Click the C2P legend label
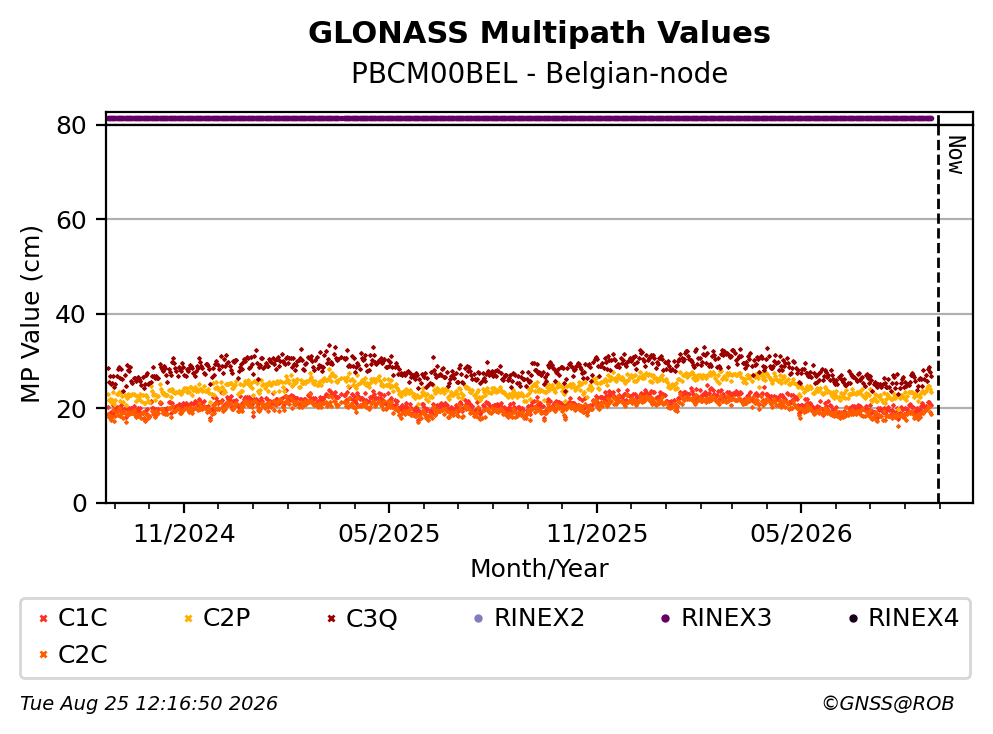Screen dimensions: 993x734 (227, 618)
